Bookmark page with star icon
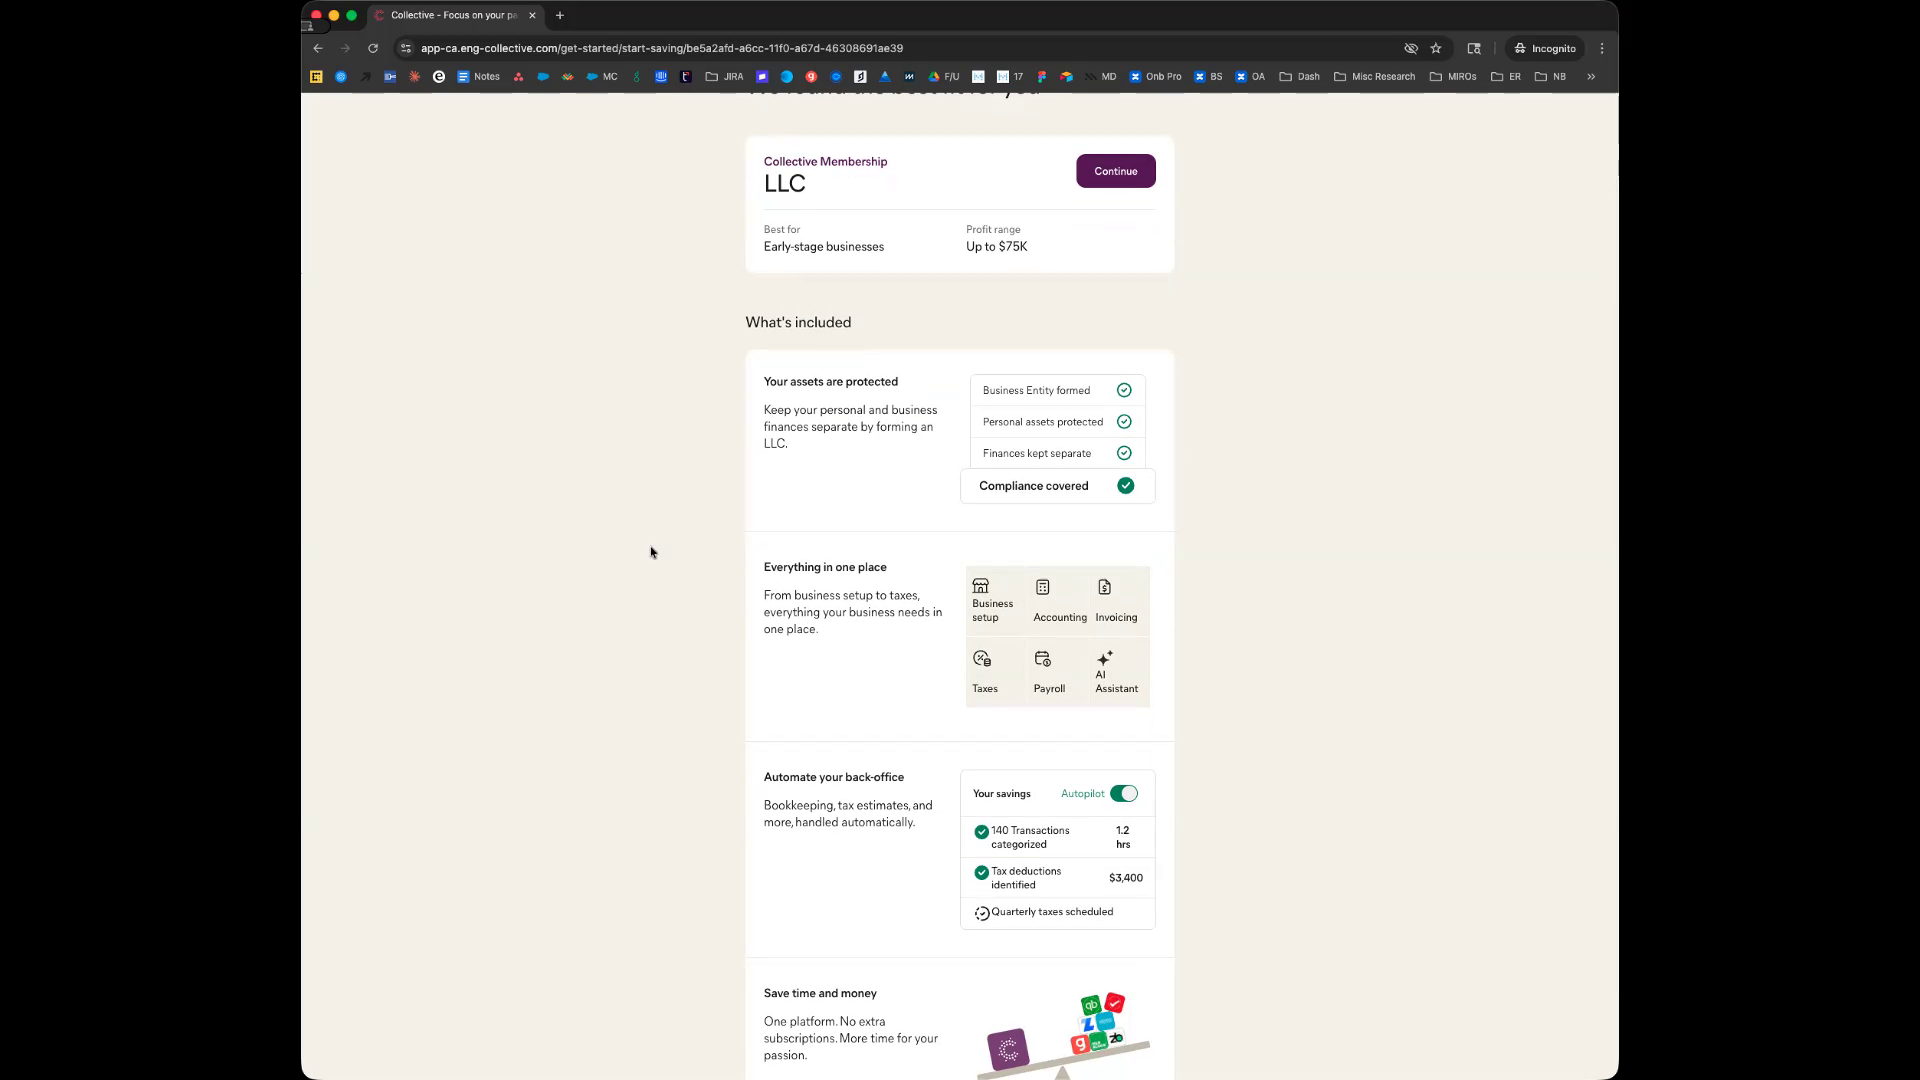 [x=1436, y=48]
